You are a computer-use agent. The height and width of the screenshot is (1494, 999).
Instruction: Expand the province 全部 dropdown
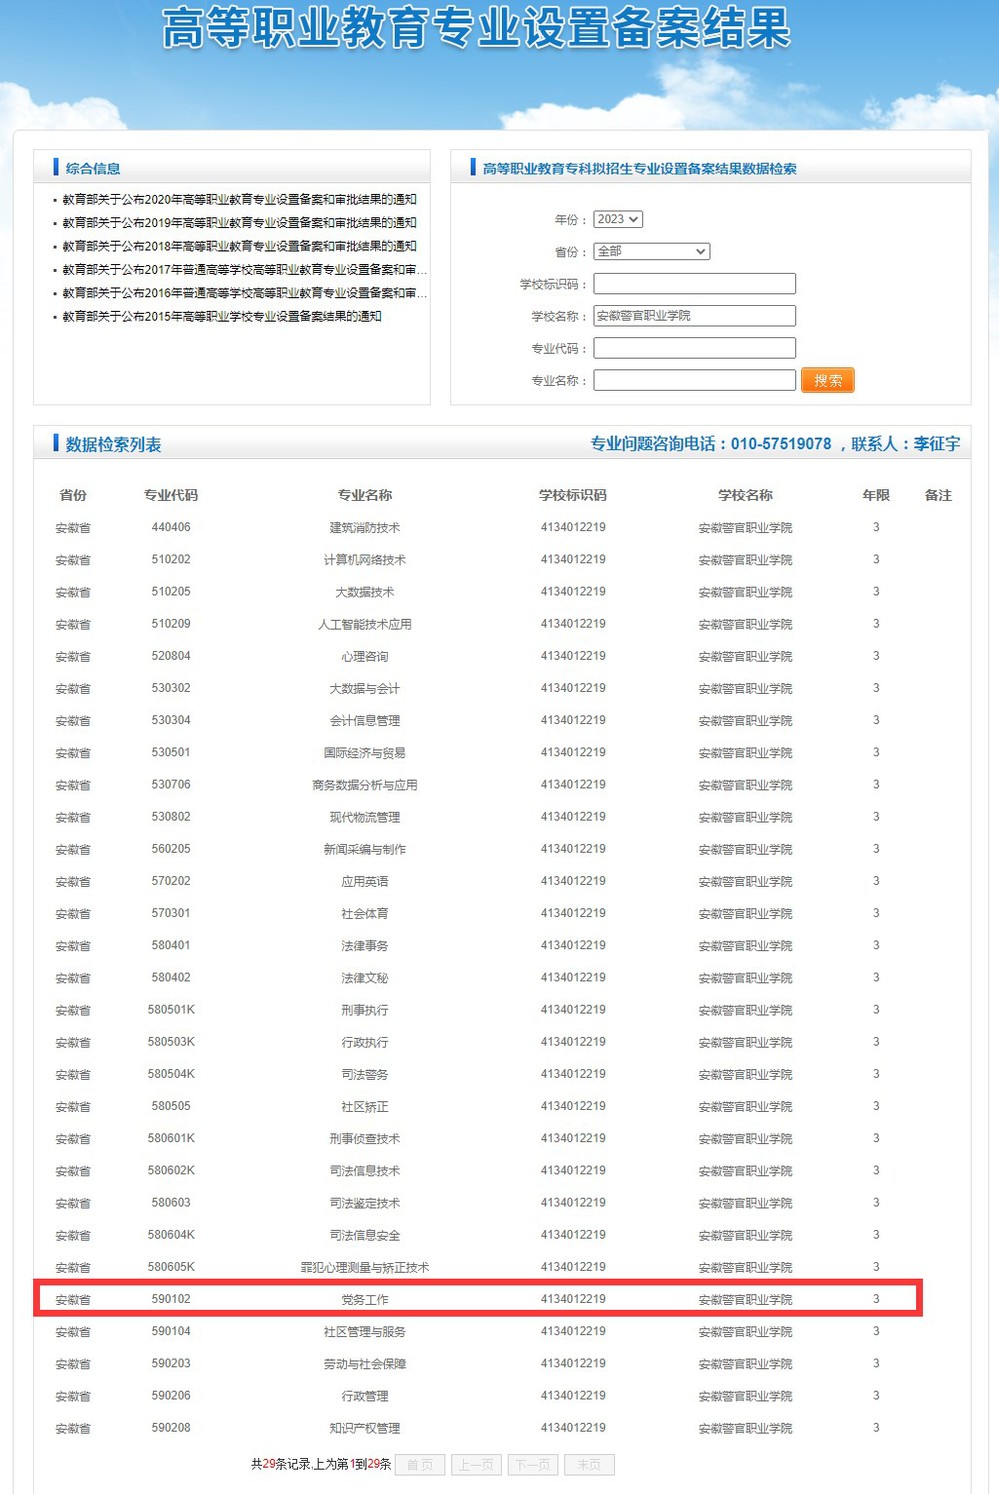tap(651, 251)
